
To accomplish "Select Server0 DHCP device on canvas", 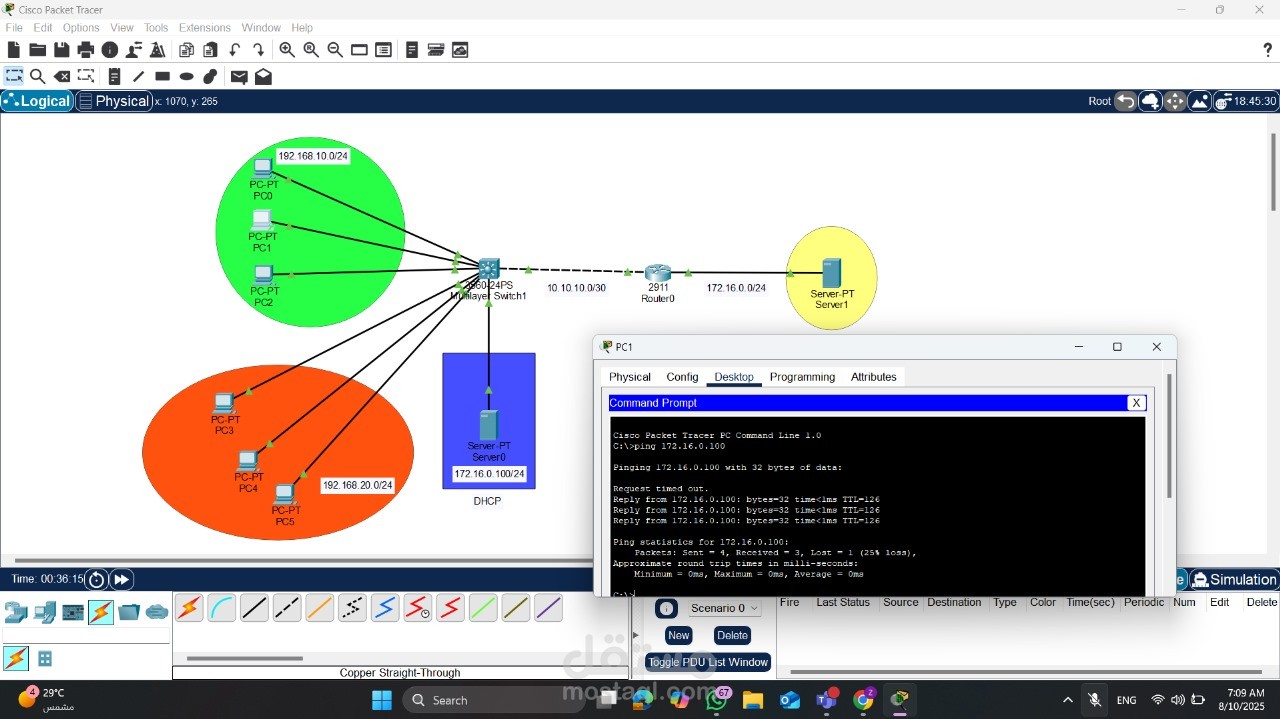I will click(489, 425).
